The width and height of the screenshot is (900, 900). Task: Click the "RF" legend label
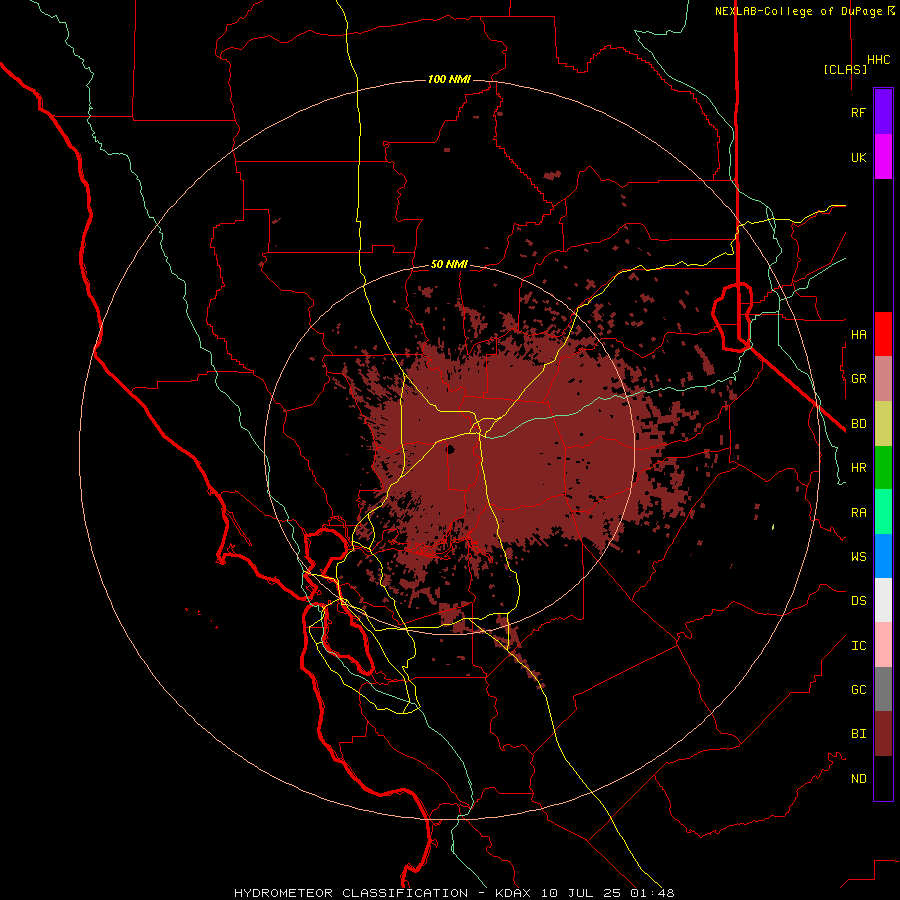click(x=858, y=113)
